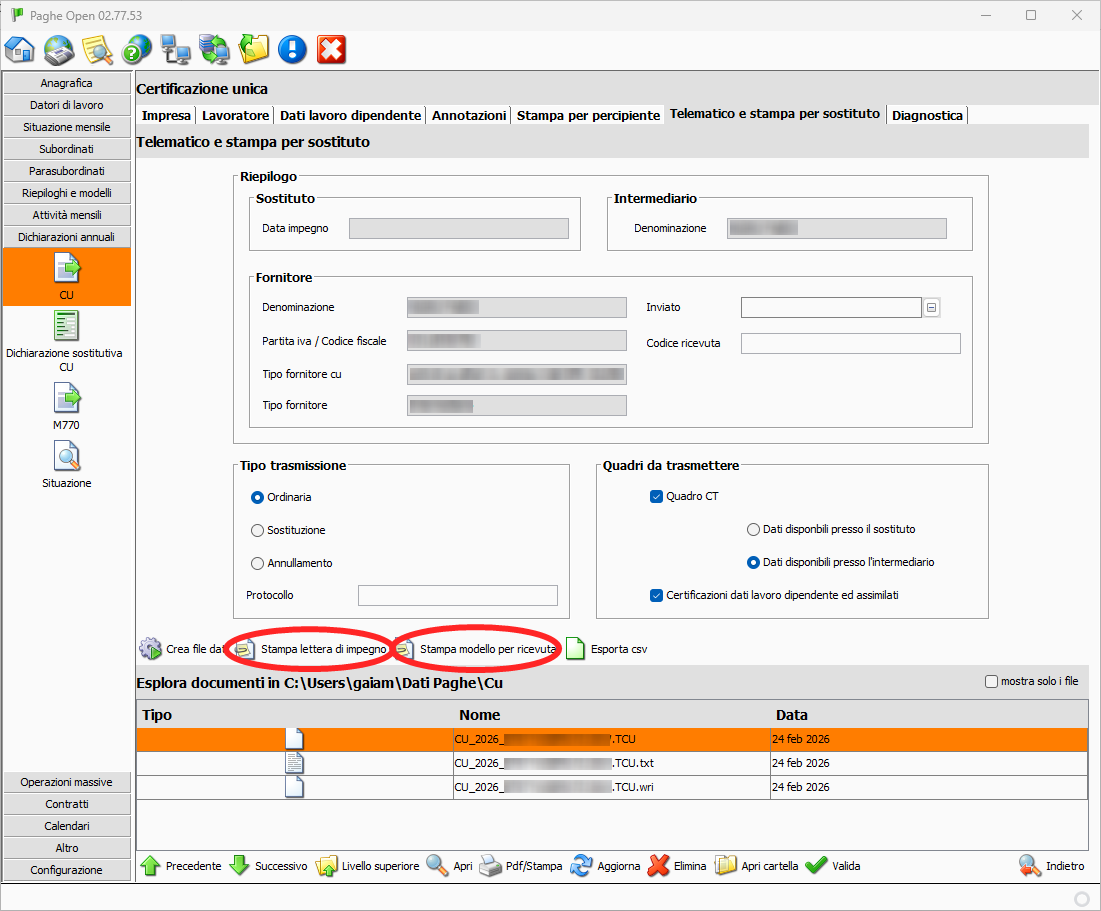Click the Crea file dati gear icon

click(x=151, y=649)
